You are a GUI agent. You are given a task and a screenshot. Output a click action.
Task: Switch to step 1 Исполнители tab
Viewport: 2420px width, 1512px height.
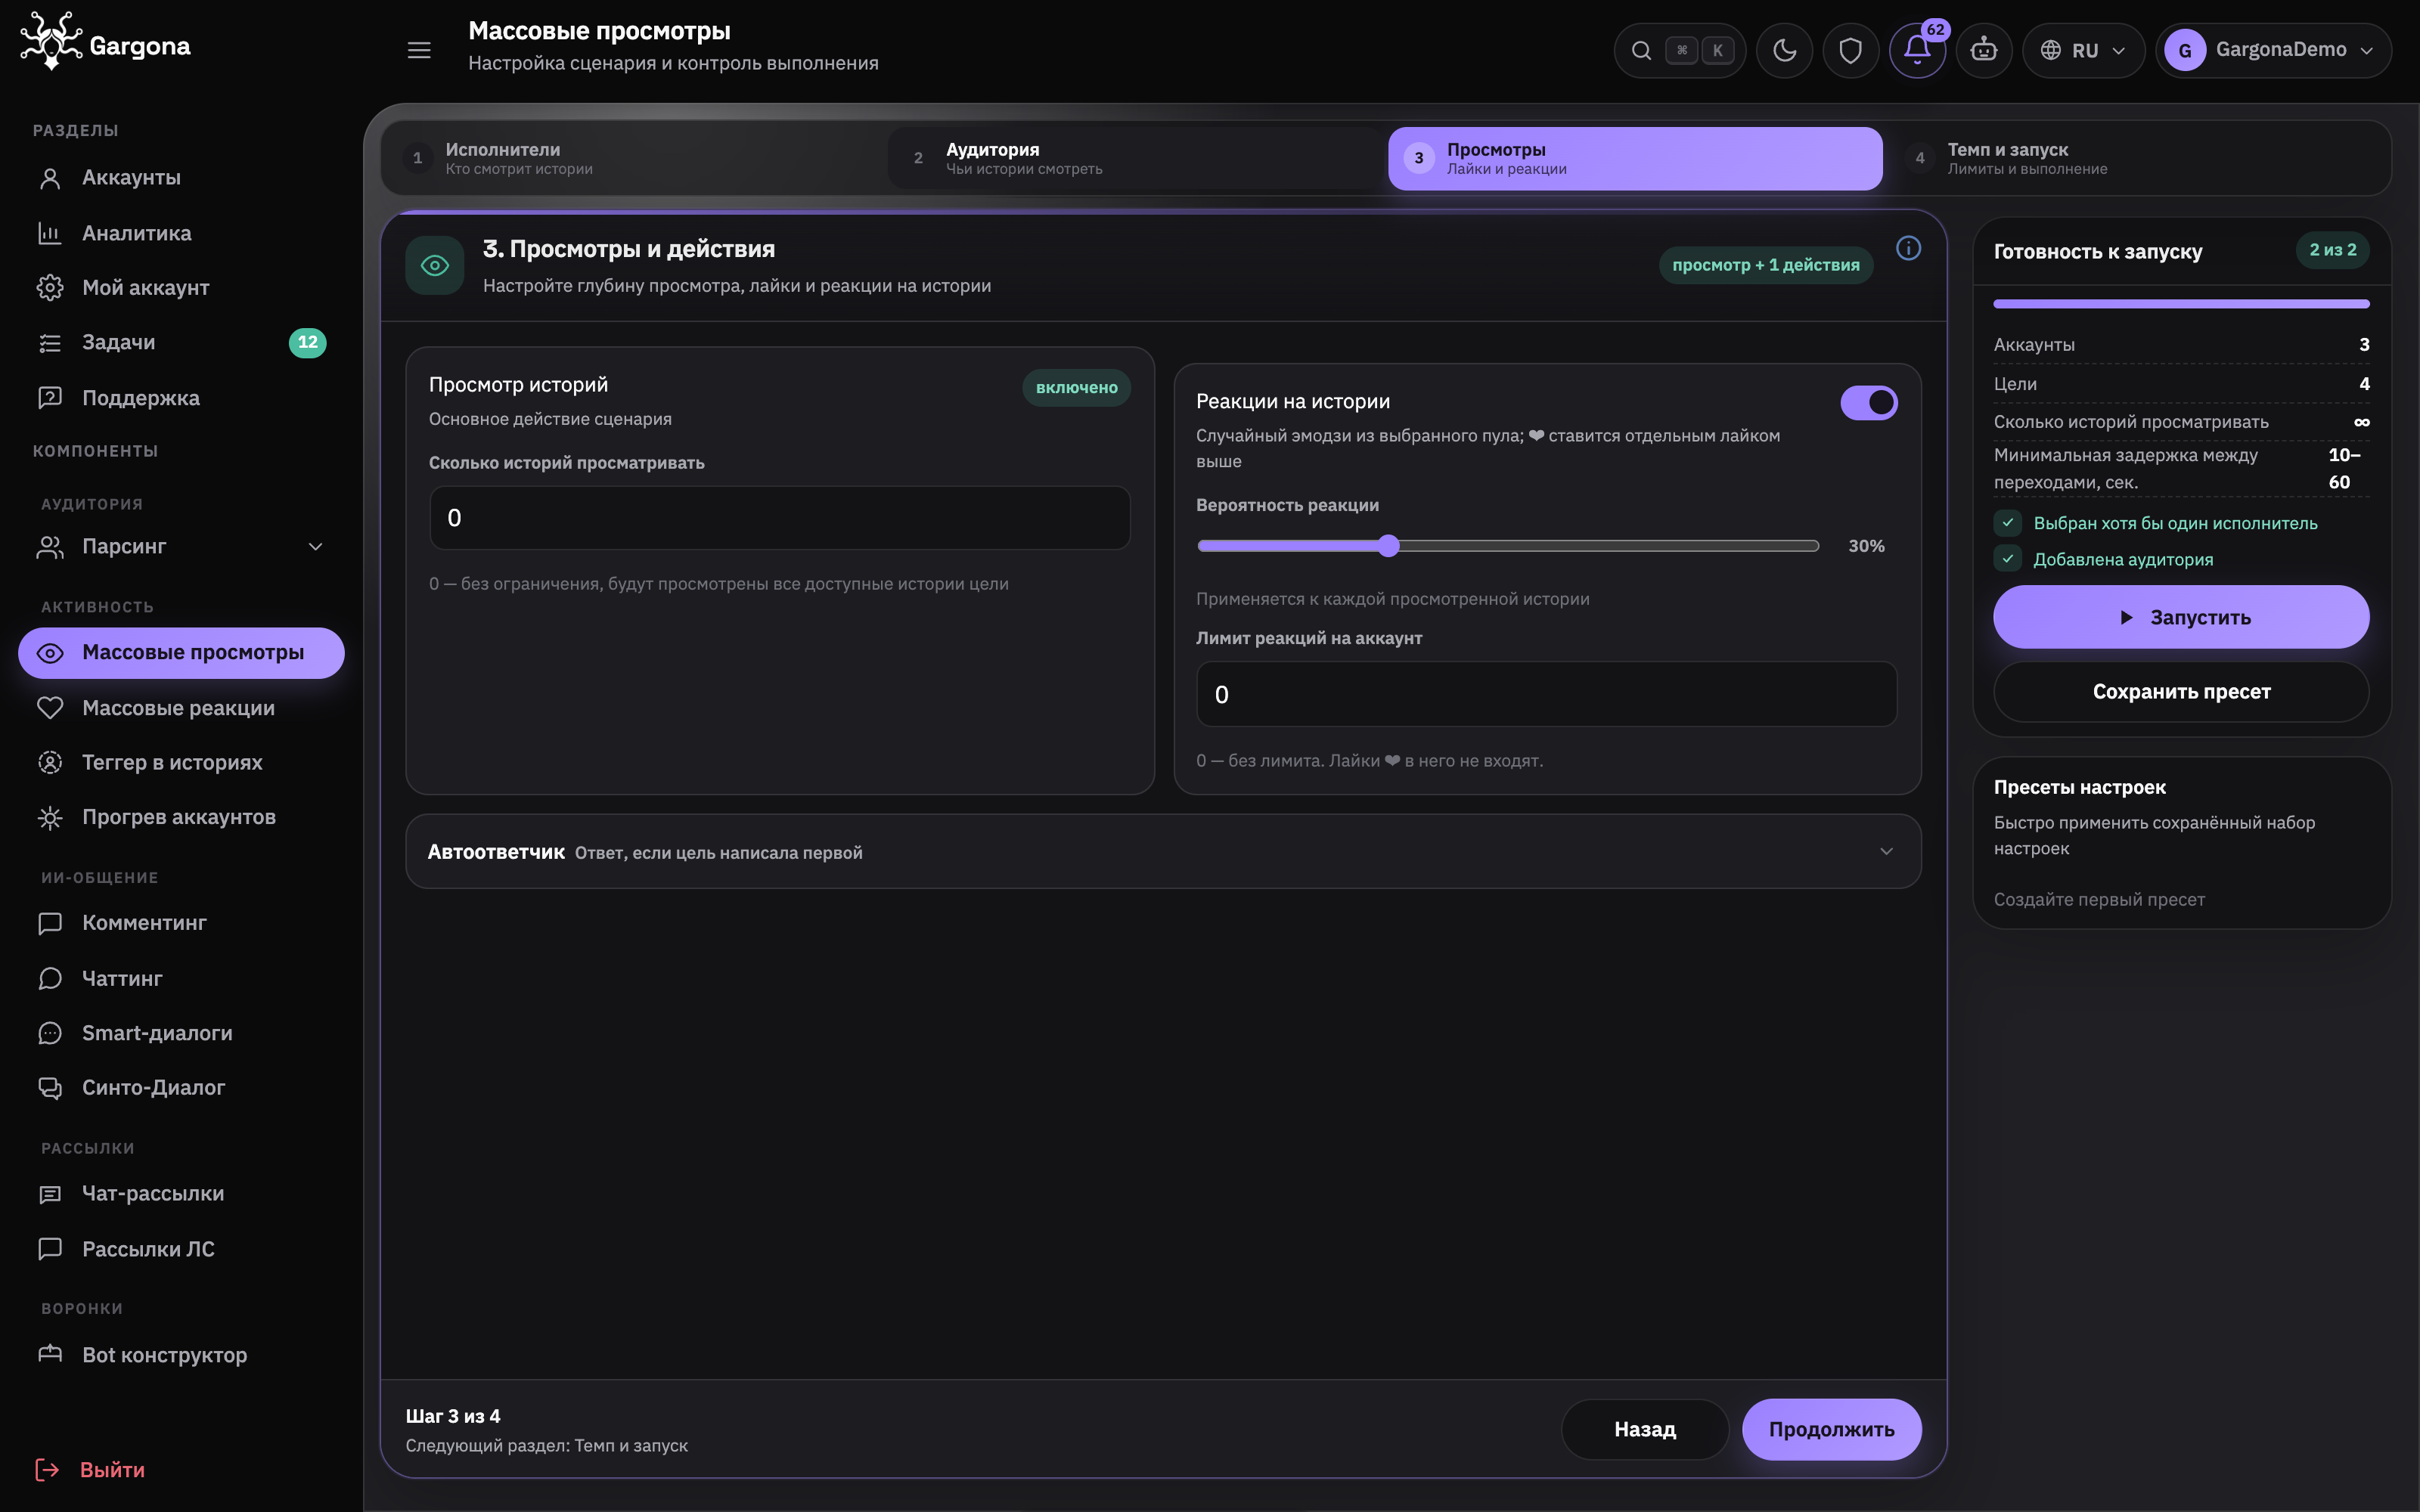click(634, 158)
